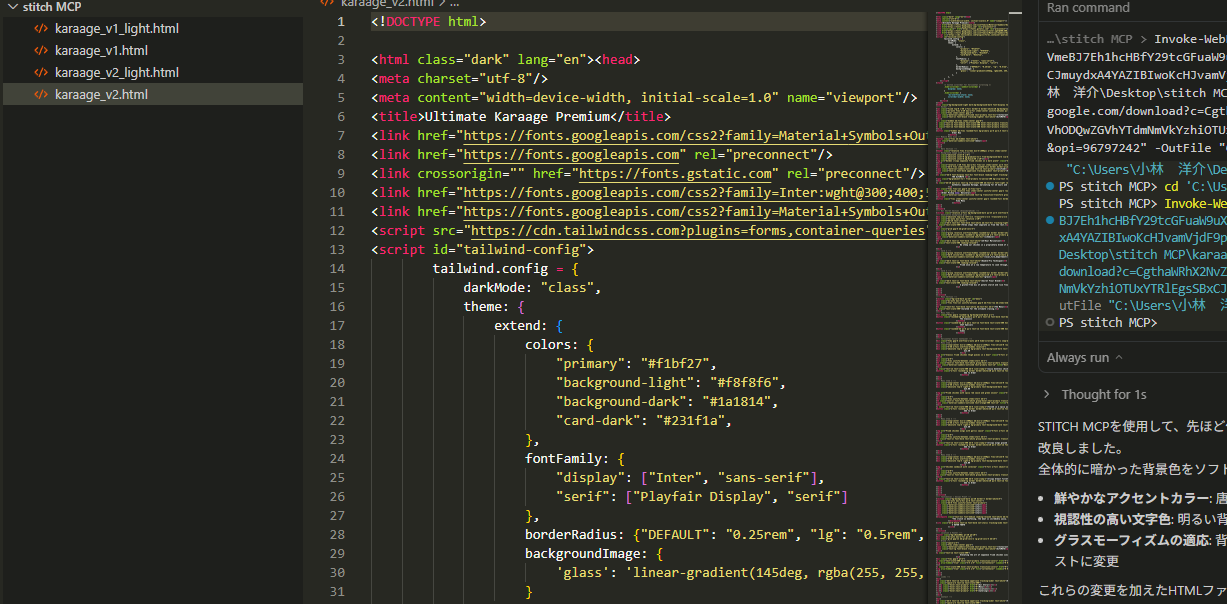The image size is (1227, 604).
Task: Click the blue dot beside the 'cd' command
Action: pos(1049,187)
